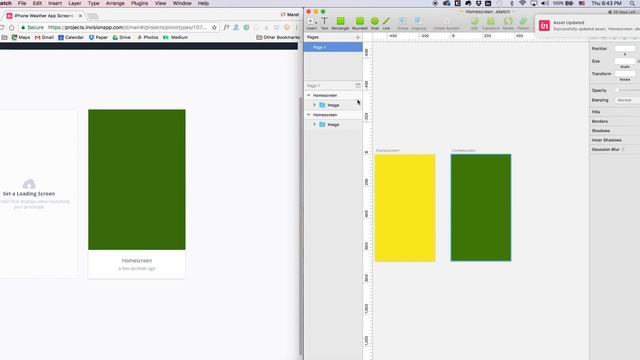Adjust the Opacity slider in the inspector
The height and width of the screenshot is (360, 640).
627,90
